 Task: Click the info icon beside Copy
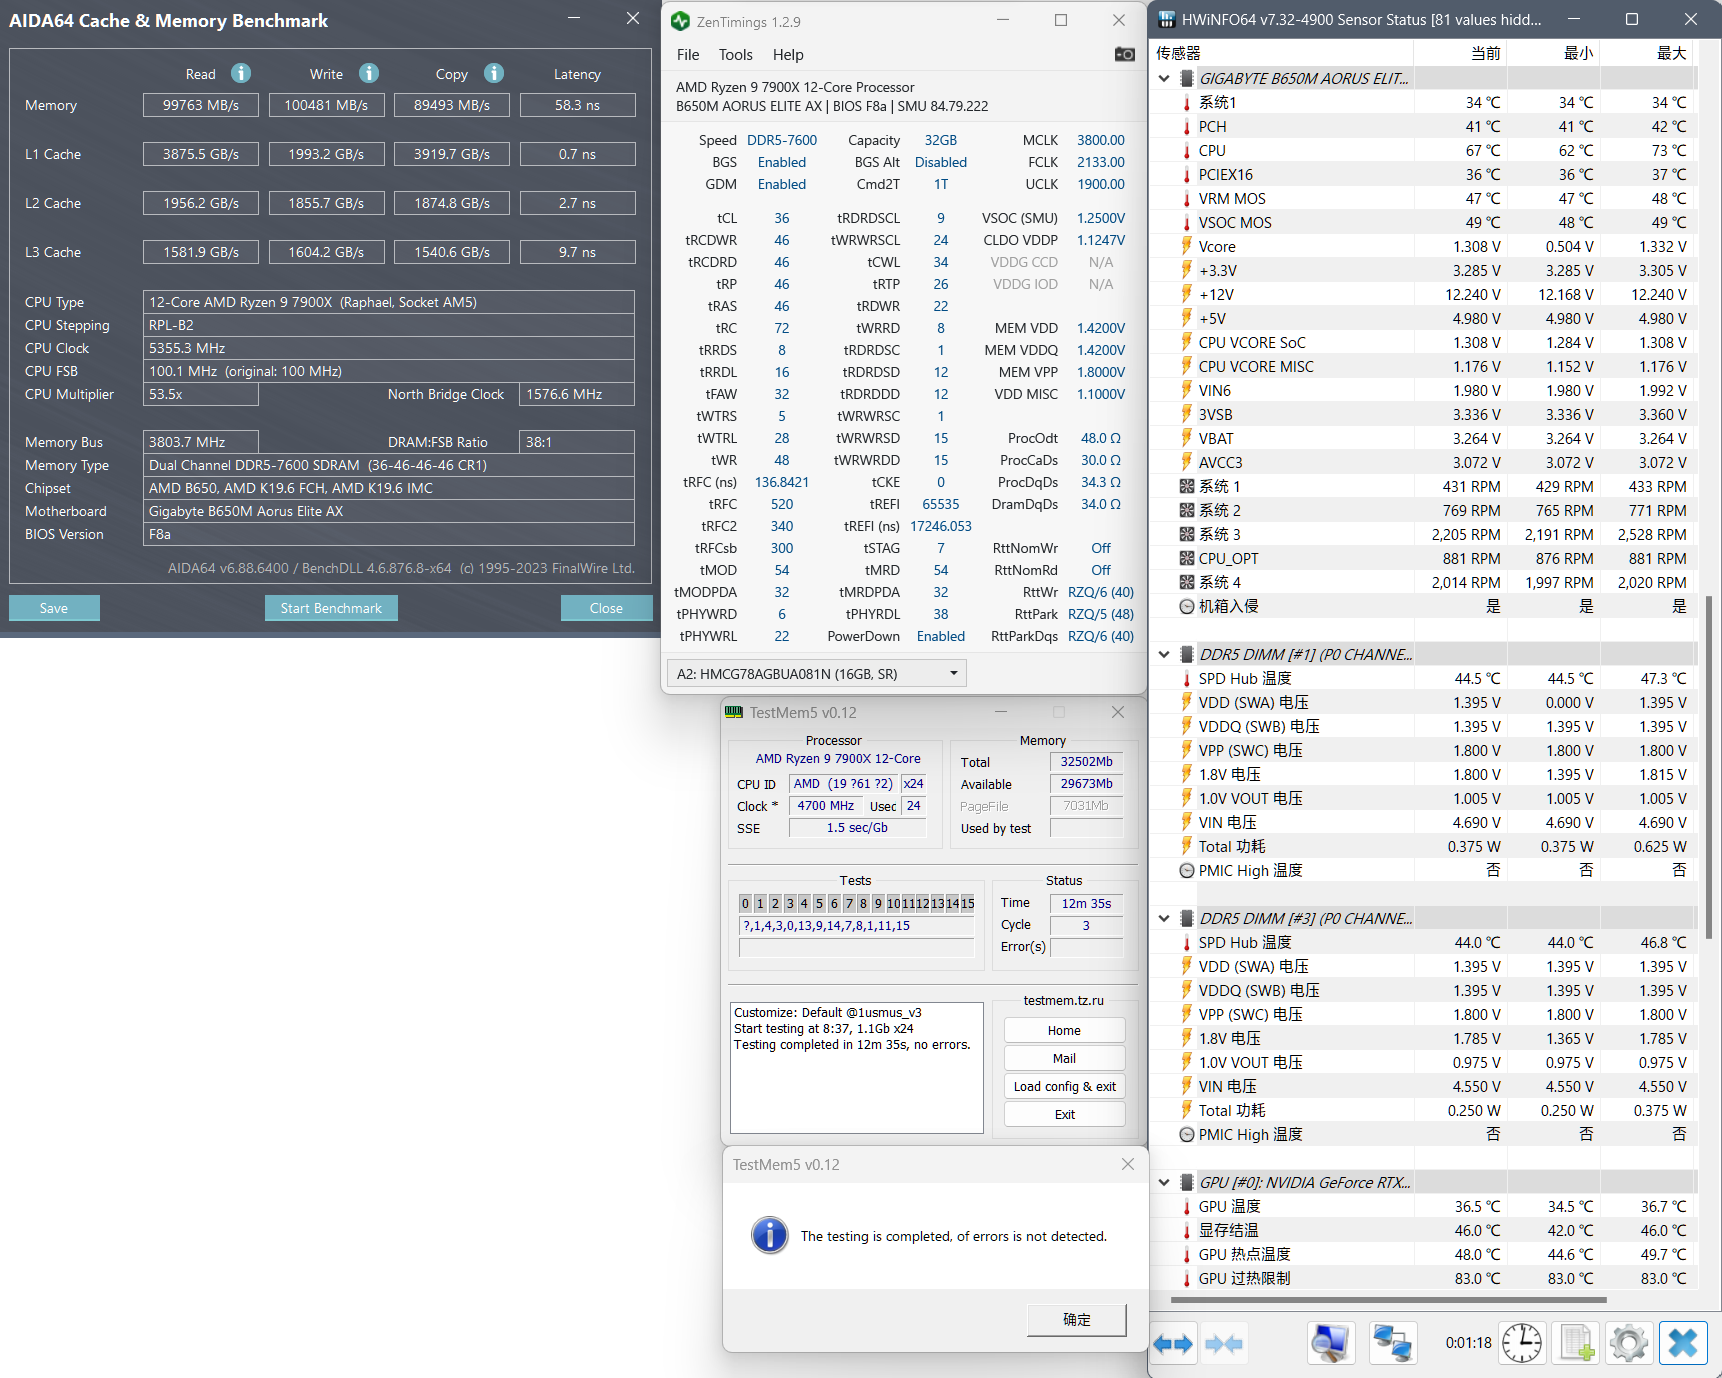(x=494, y=73)
